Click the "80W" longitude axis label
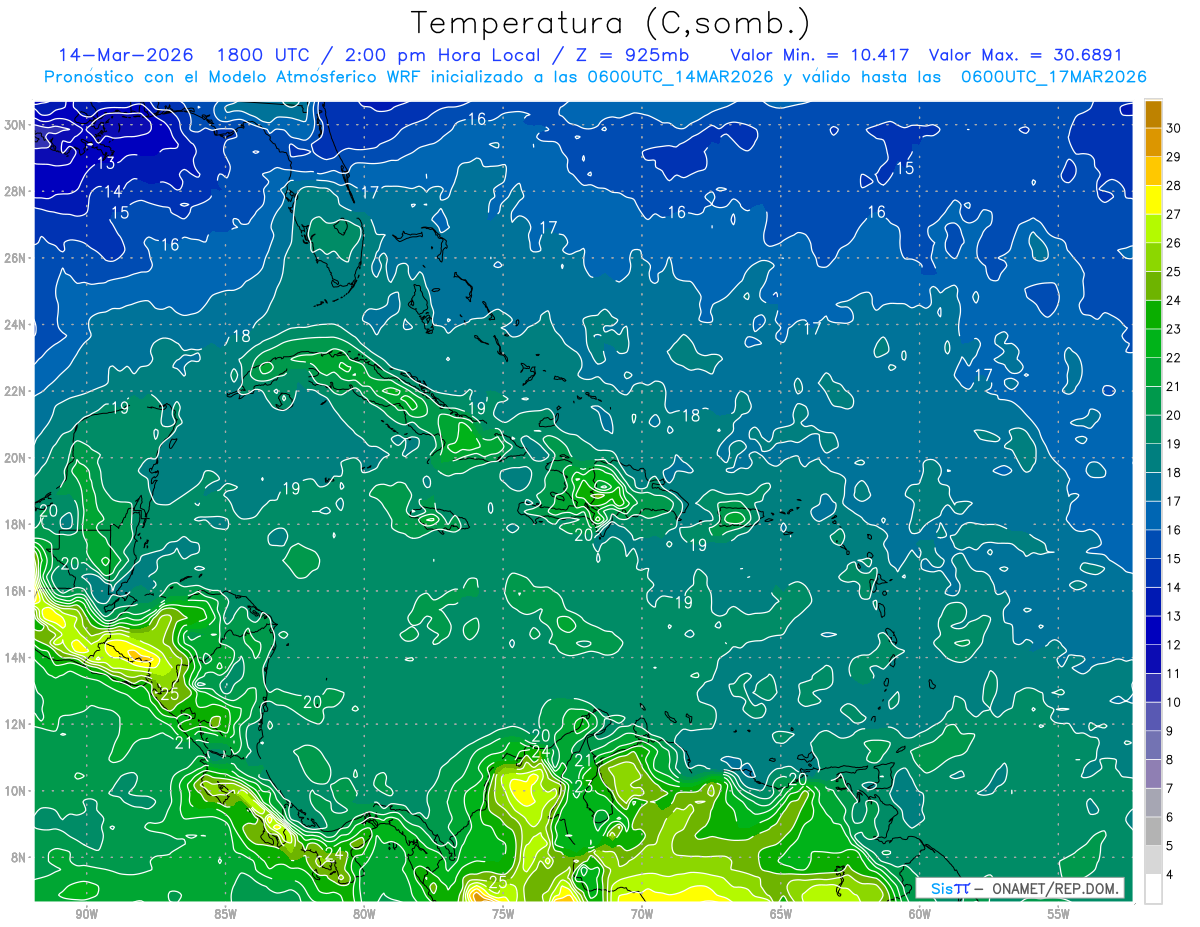The width and height of the screenshot is (1200, 927). [x=364, y=914]
